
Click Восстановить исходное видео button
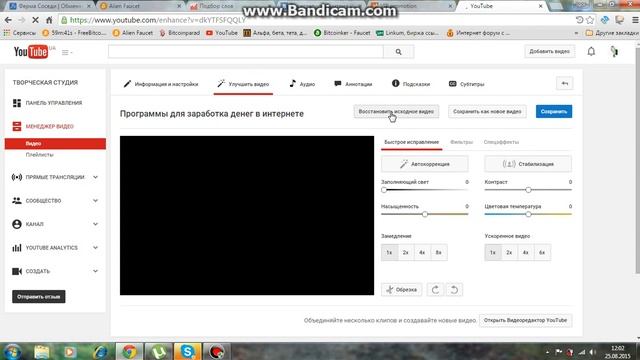pos(396,111)
